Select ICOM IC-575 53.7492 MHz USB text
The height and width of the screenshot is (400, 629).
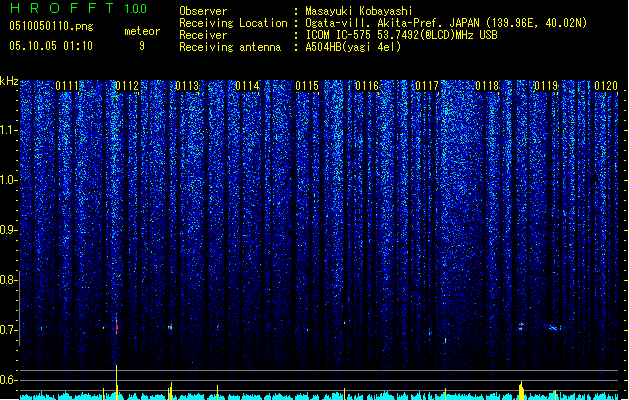point(401,35)
